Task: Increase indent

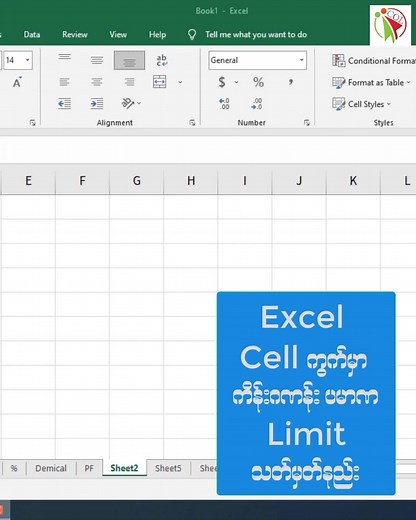Action: click(x=97, y=104)
